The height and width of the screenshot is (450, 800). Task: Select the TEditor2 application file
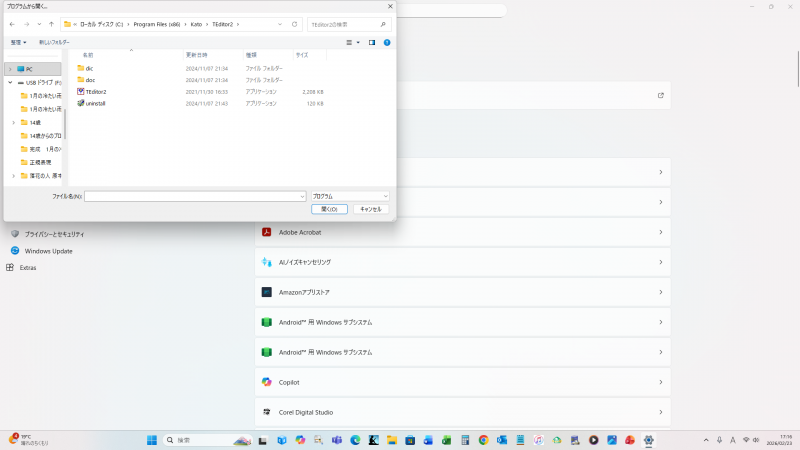point(96,91)
